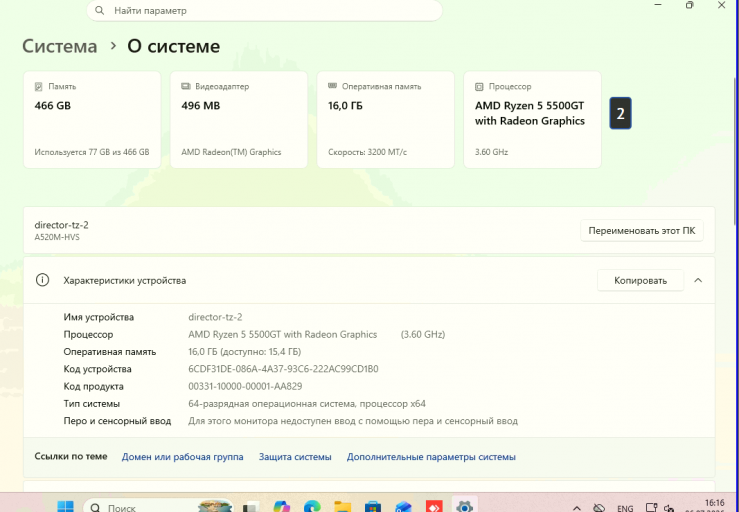Click the (3.60 GHz) value in Процессор row
The image size is (739, 512).
[x=423, y=334]
